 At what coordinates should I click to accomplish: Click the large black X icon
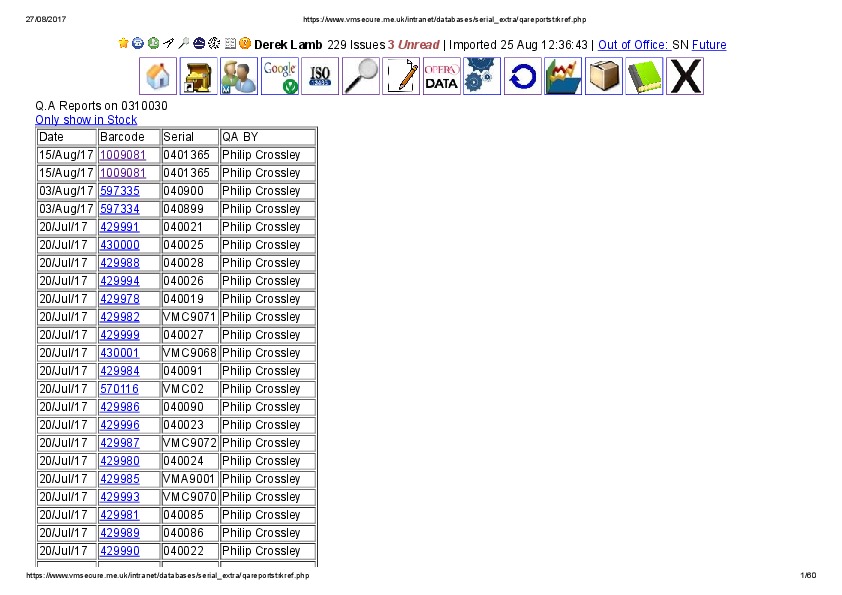click(685, 77)
